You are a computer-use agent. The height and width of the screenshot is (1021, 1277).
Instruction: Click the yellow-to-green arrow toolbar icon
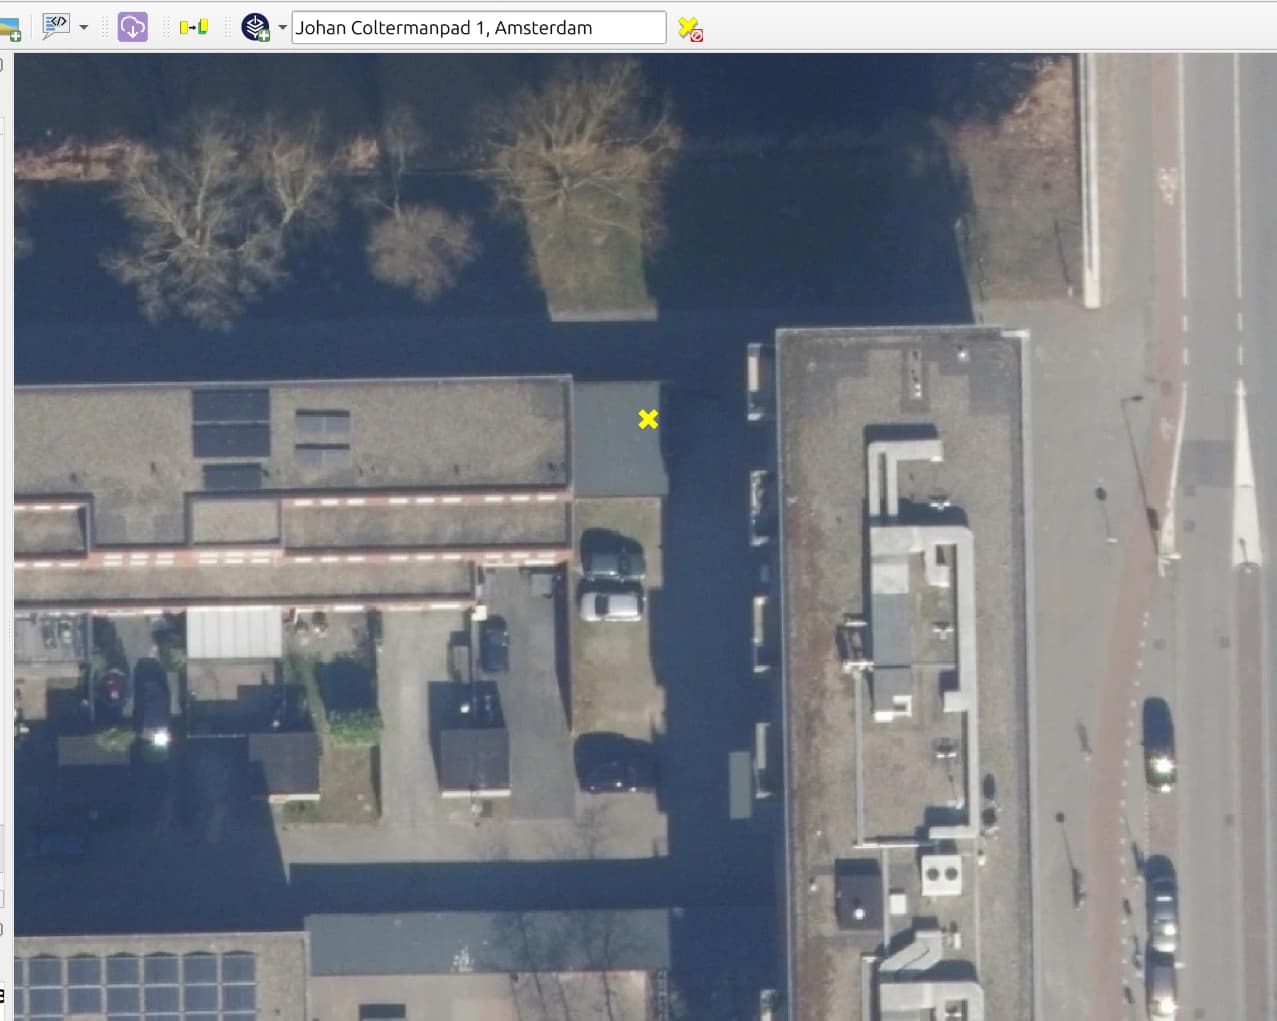click(x=193, y=27)
